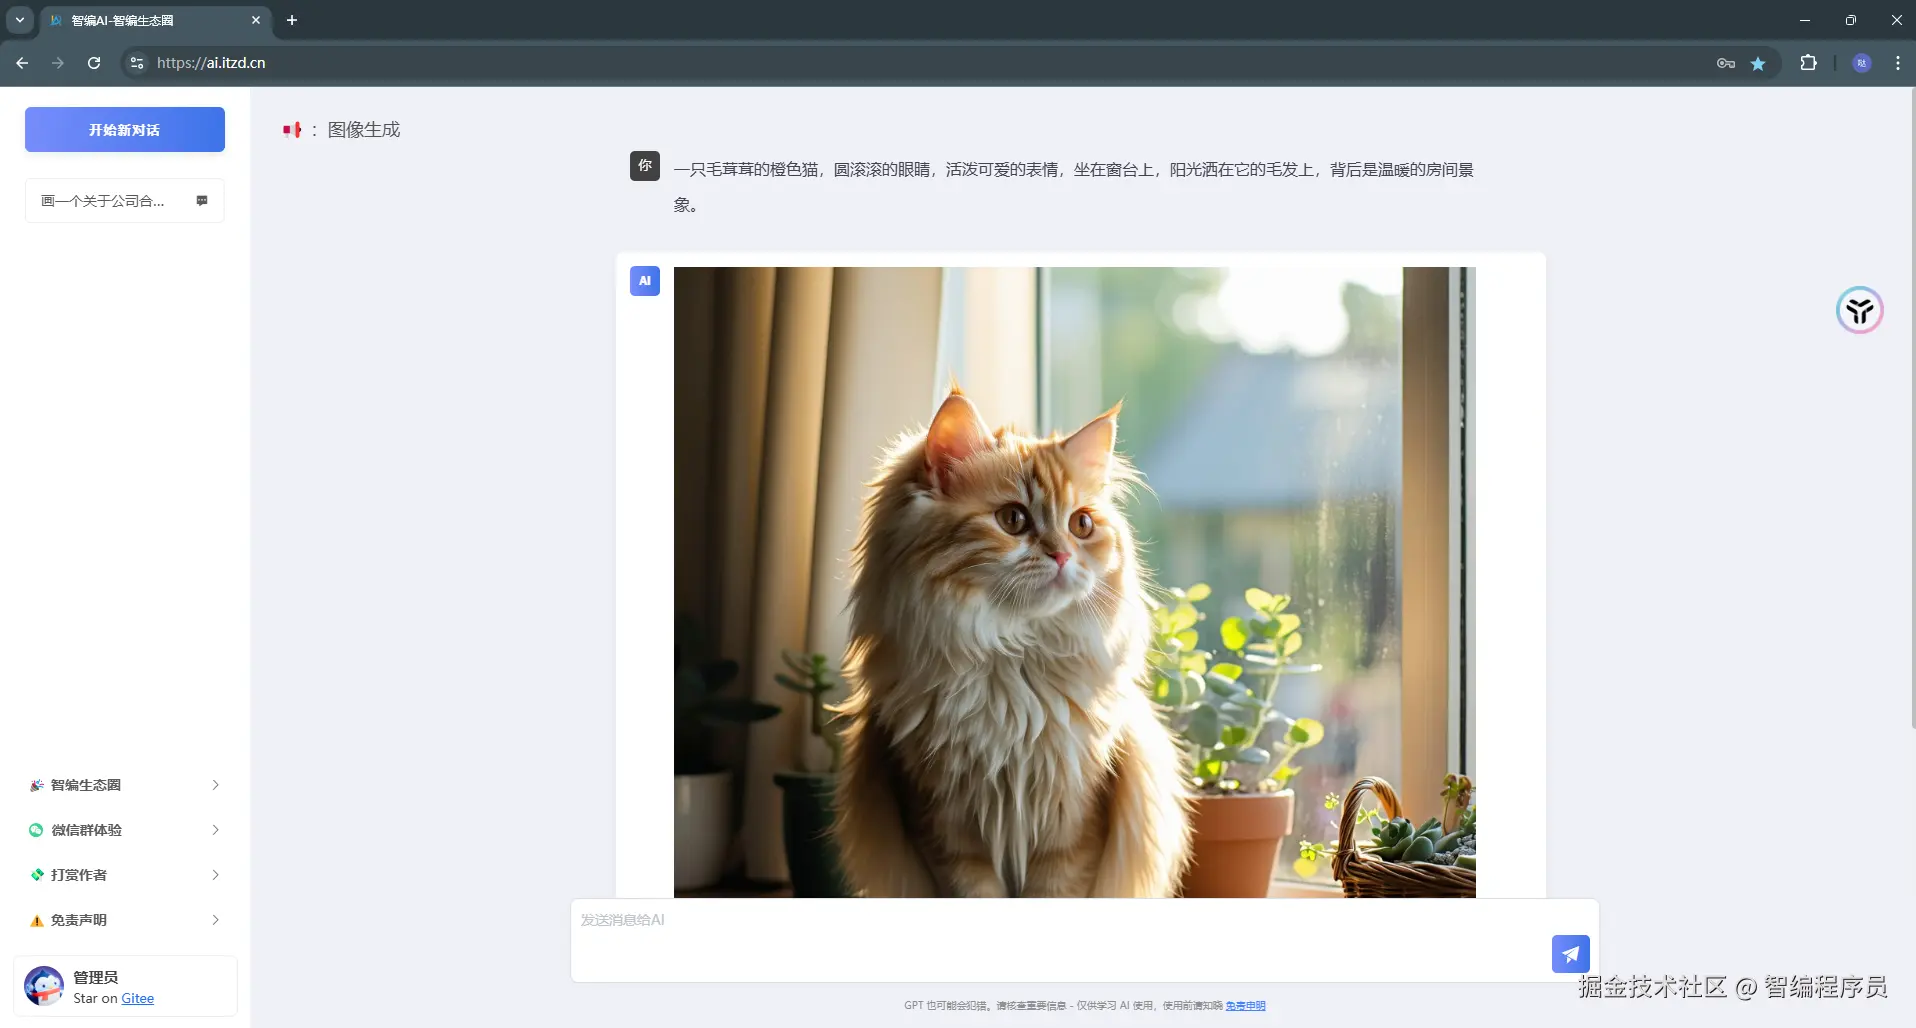Open the Gitee link below 管理员
This screenshot has width=1916, height=1028.
tap(137, 998)
